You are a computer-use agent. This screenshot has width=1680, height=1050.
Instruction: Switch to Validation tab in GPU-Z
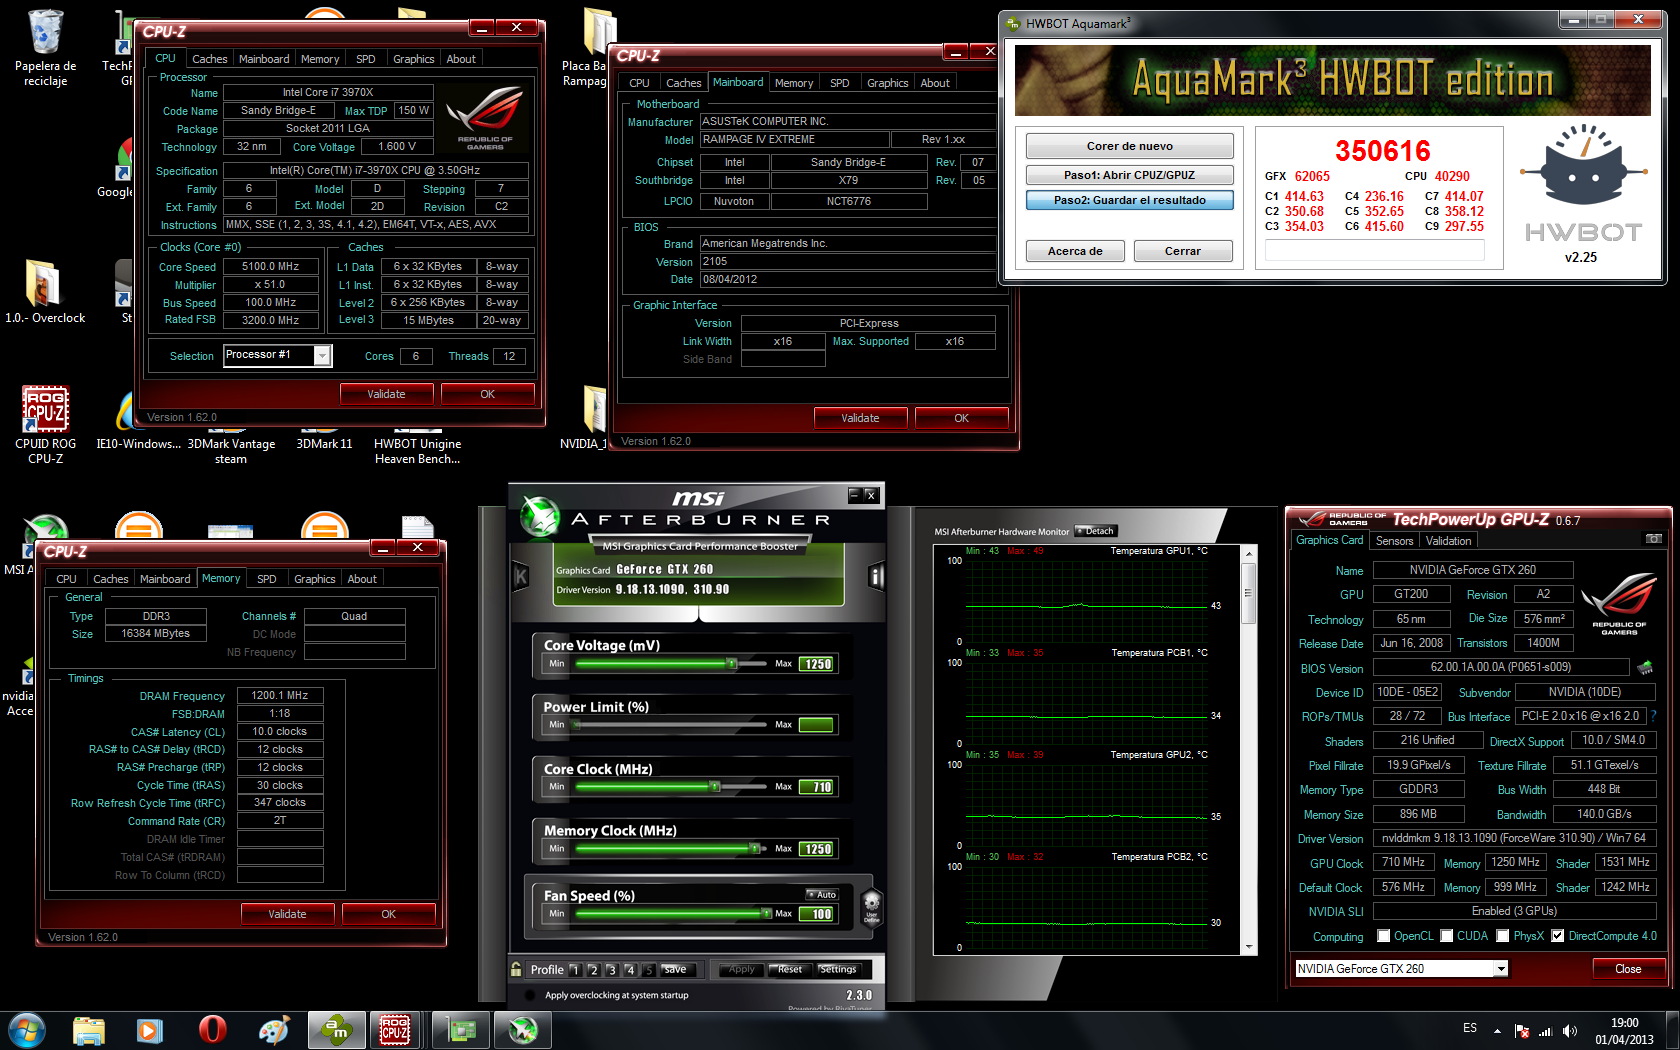[1449, 541]
